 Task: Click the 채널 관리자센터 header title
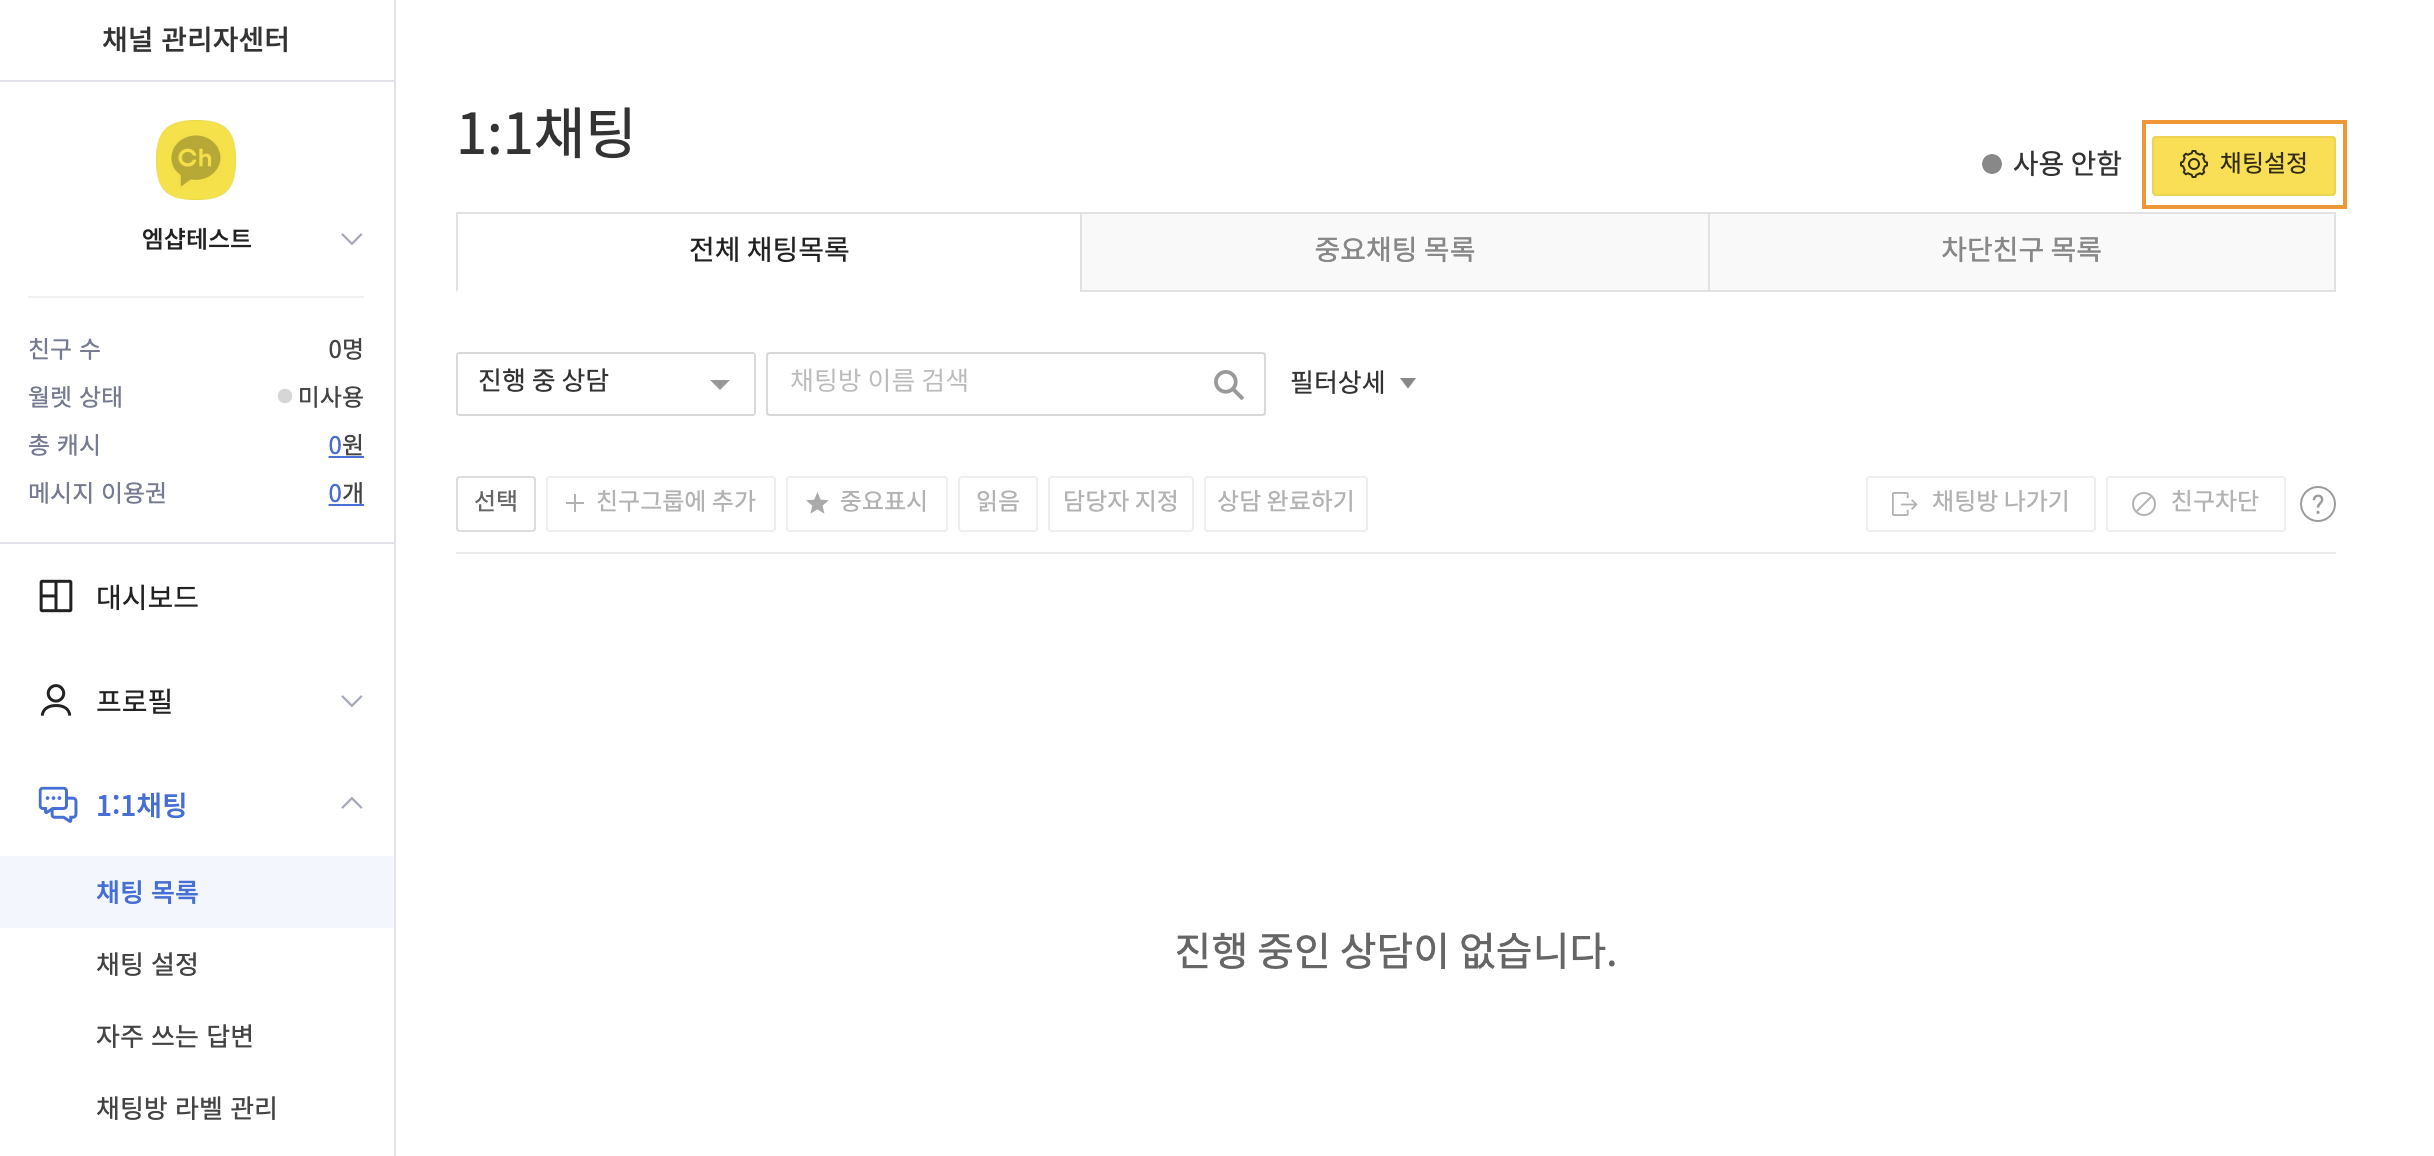(x=196, y=40)
